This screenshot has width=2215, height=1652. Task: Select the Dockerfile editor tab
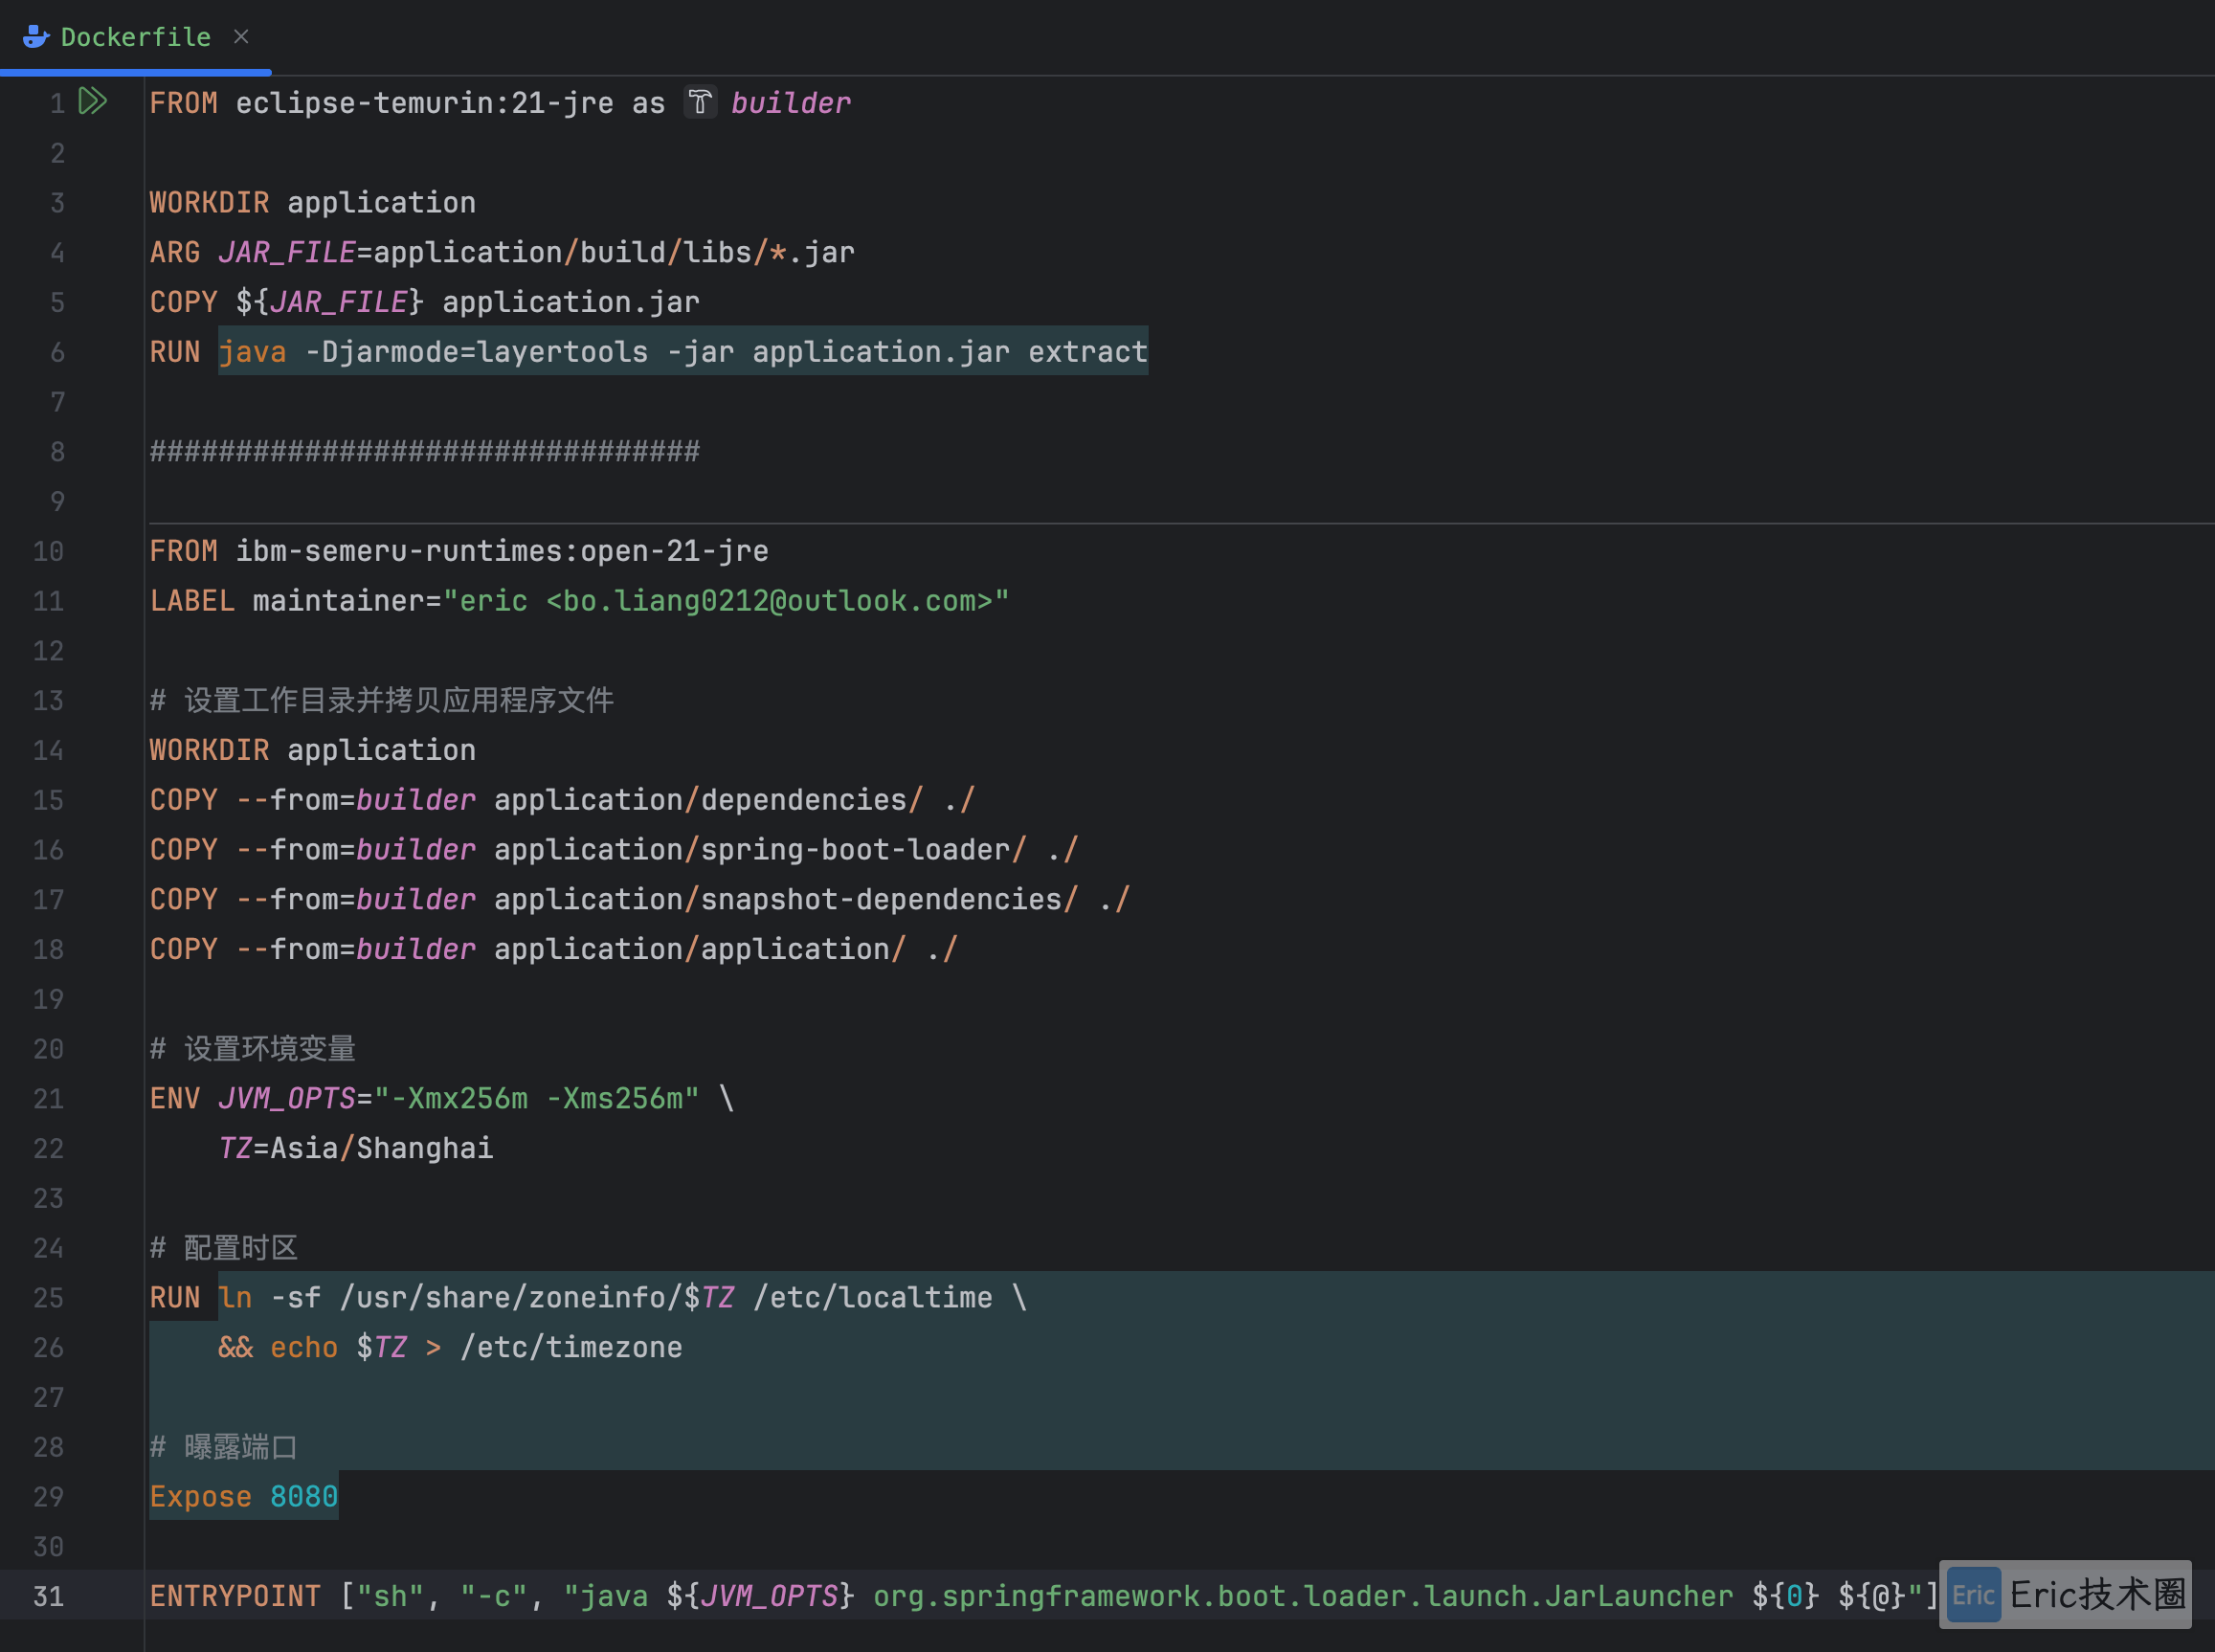pos(135,37)
